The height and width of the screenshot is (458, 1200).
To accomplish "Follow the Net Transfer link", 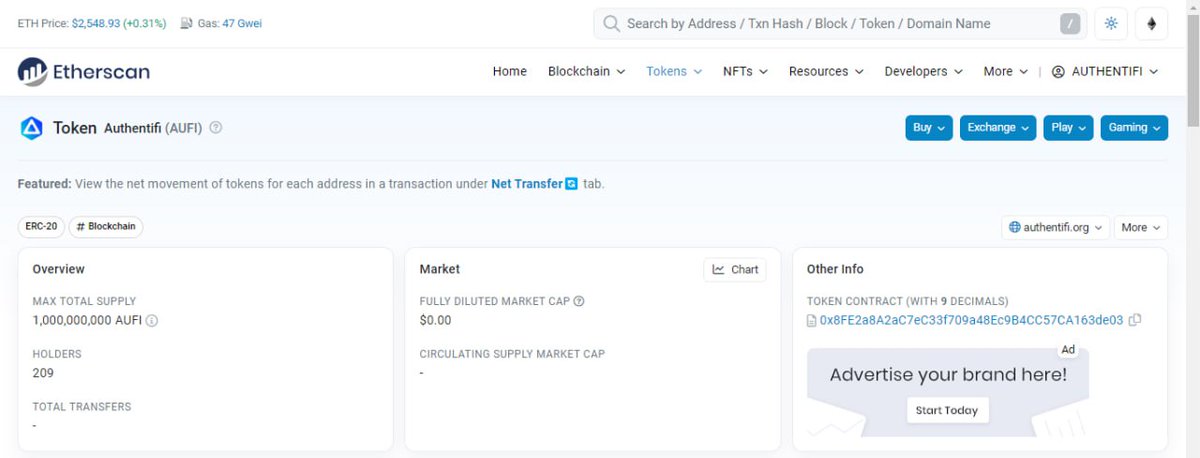I will 527,184.
